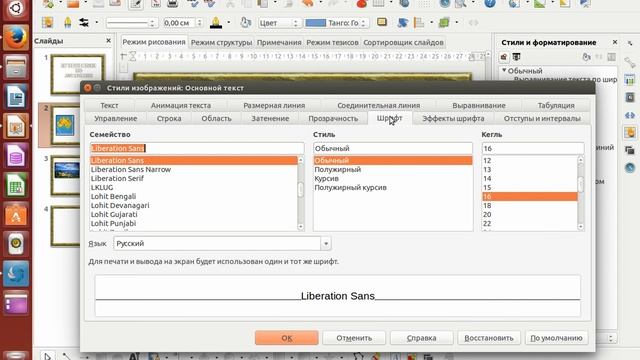Choose Курсив font style

click(x=326, y=178)
